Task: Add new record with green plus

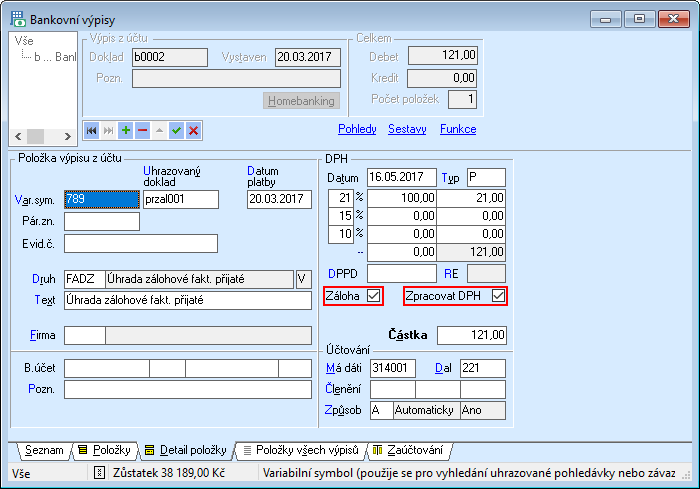Action: [x=125, y=130]
